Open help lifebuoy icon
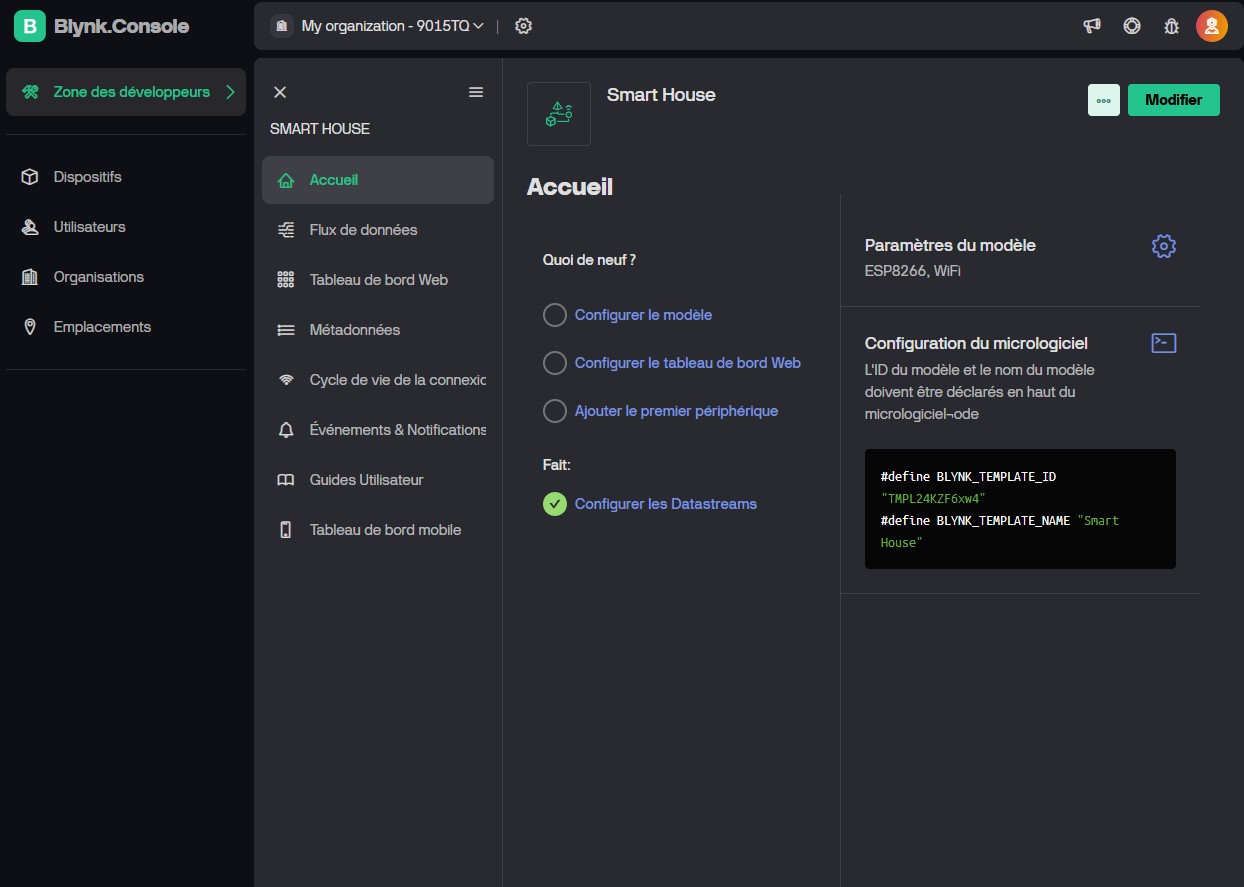This screenshot has width=1244, height=887. 1132,26
